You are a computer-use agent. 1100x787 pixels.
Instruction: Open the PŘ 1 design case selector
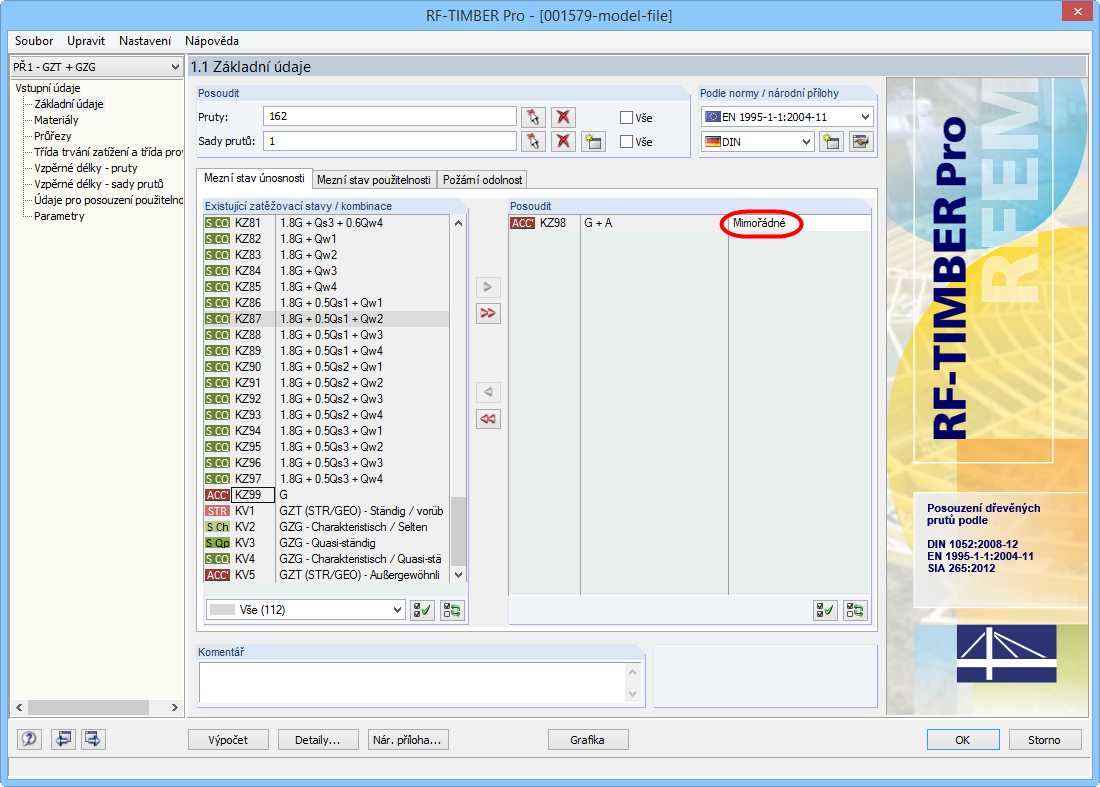point(95,67)
